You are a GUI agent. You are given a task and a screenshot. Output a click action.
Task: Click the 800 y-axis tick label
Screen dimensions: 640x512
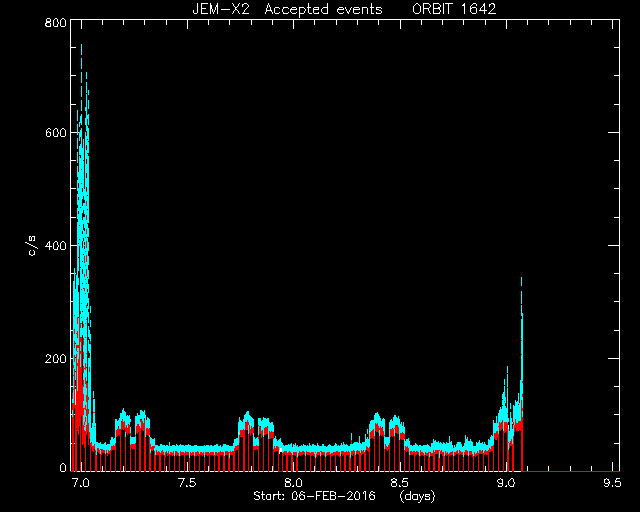point(56,22)
